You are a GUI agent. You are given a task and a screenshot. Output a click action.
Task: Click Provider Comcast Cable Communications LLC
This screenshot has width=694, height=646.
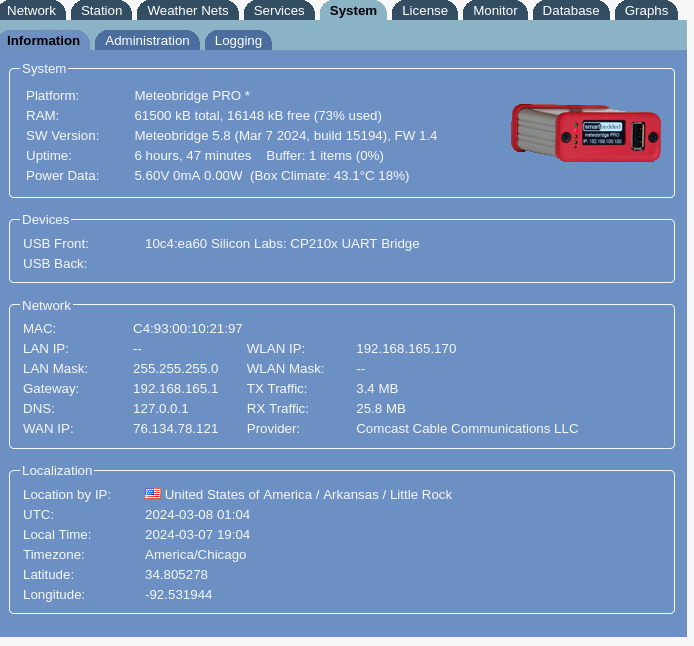pos(467,428)
